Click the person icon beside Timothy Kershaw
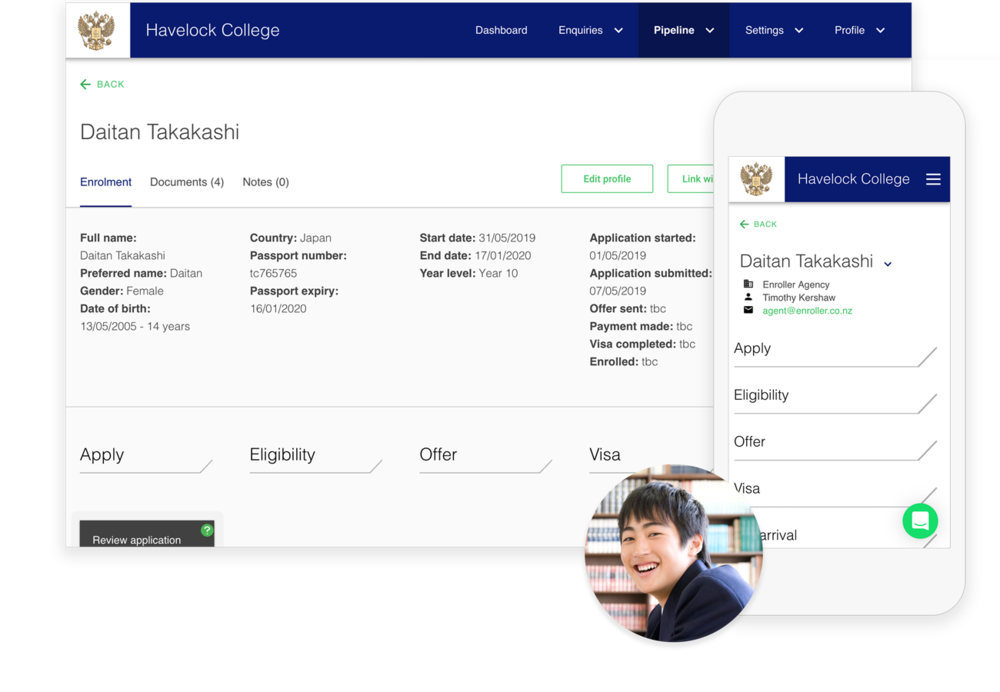The image size is (1000, 692). tap(748, 297)
